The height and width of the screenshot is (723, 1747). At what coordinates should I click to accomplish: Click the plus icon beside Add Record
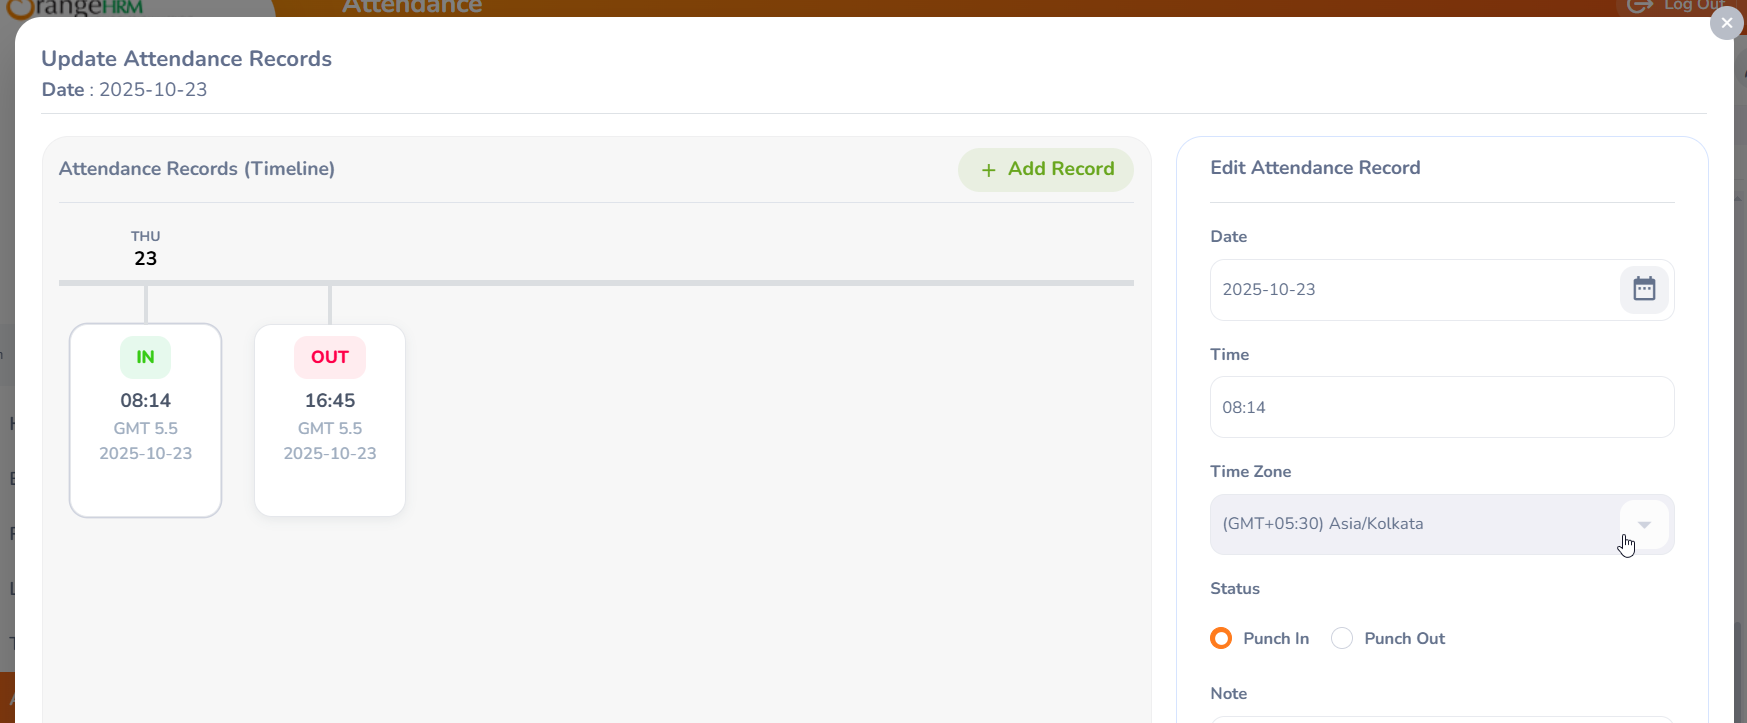coord(988,170)
